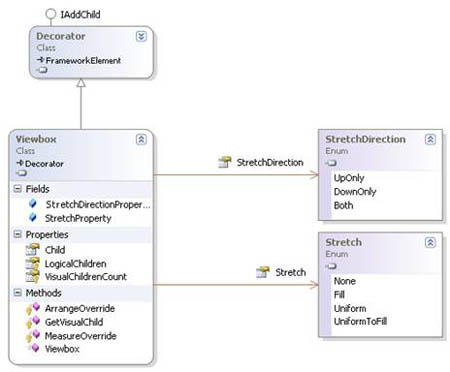This screenshot has height=372, width=450.
Task: Click the Stretch association property icon
Action: coord(263,272)
